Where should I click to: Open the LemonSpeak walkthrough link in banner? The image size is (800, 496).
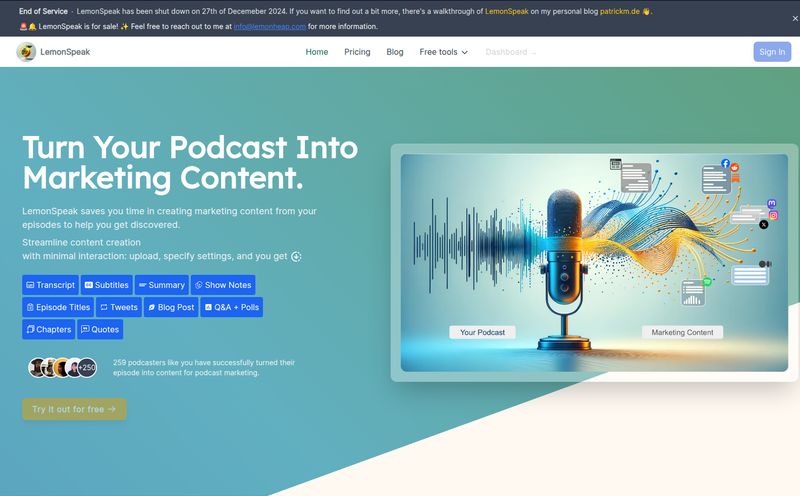(x=507, y=11)
